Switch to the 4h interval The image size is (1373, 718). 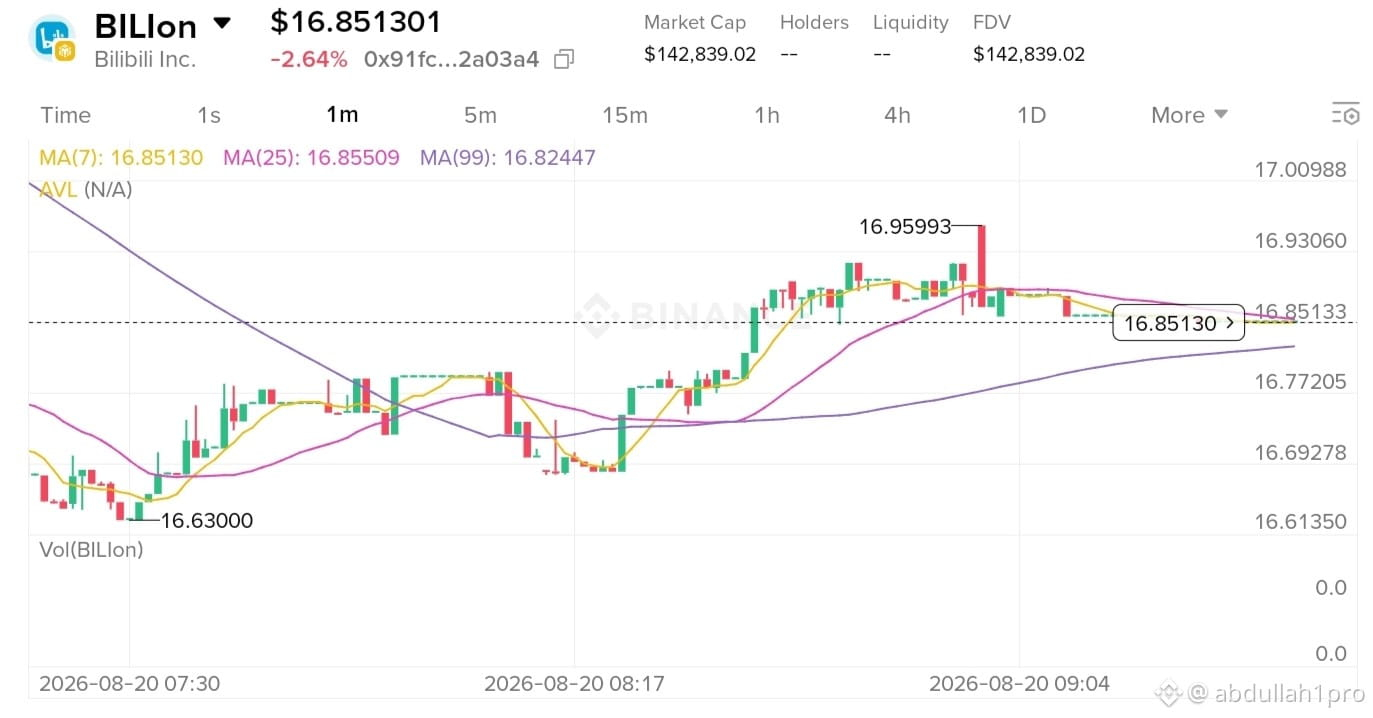[x=898, y=115]
